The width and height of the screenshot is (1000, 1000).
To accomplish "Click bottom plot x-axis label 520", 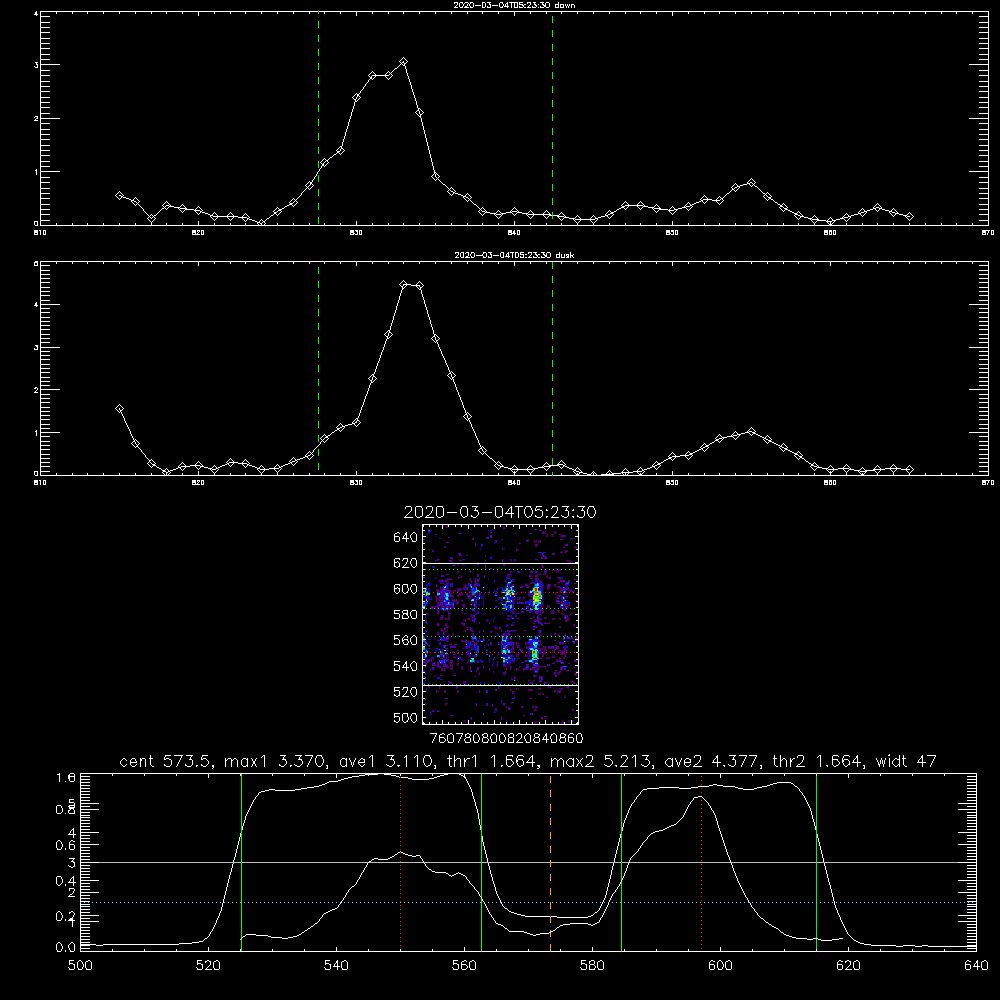I will tap(209, 966).
